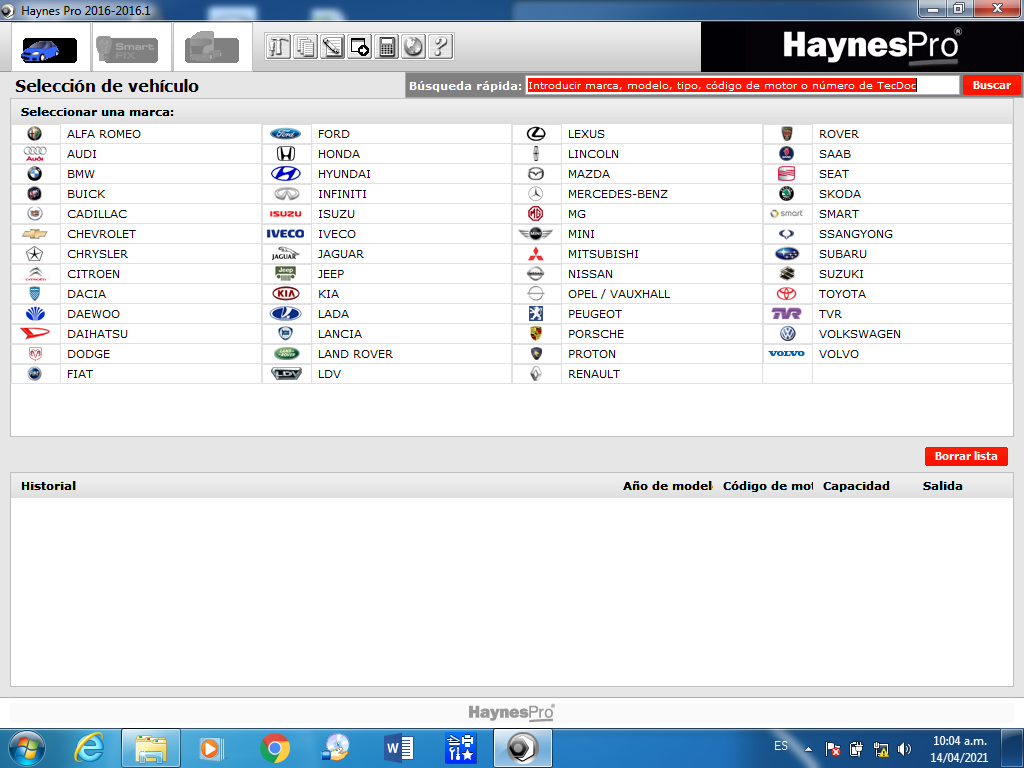
Task: Click the hammer tools toolbar icon
Action: [x=278, y=46]
